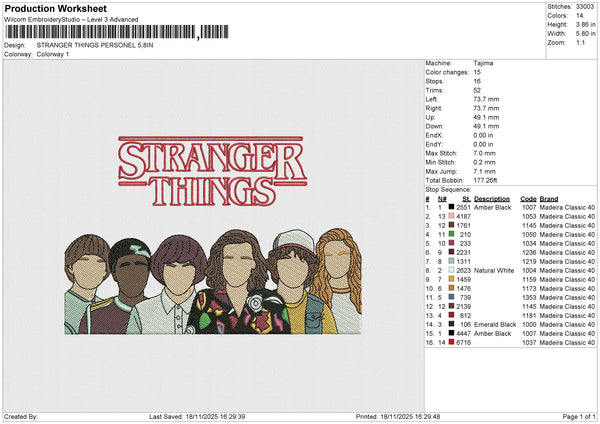Click the stitch count '33003'
Viewport: 600px width, 424px height.
tap(585, 7)
